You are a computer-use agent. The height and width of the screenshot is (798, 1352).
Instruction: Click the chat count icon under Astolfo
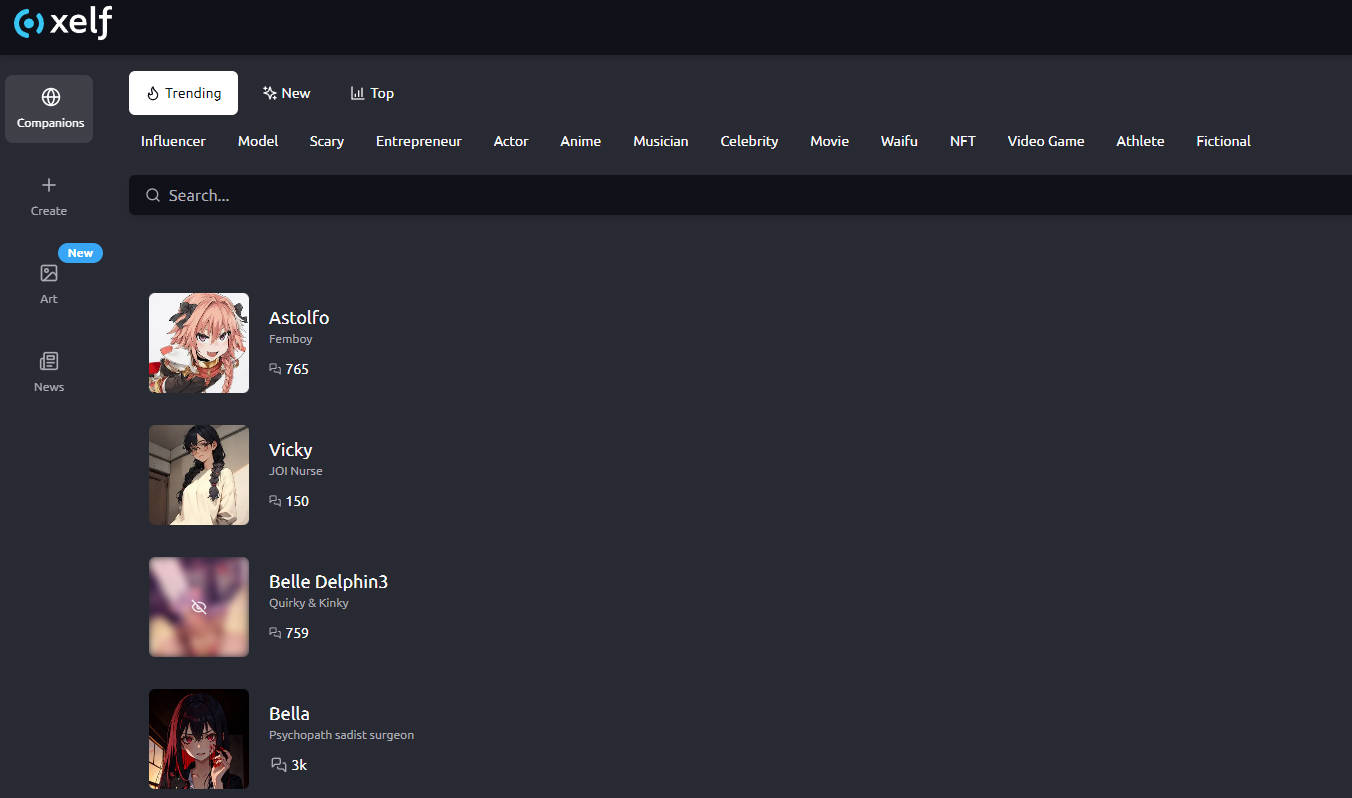click(x=275, y=369)
